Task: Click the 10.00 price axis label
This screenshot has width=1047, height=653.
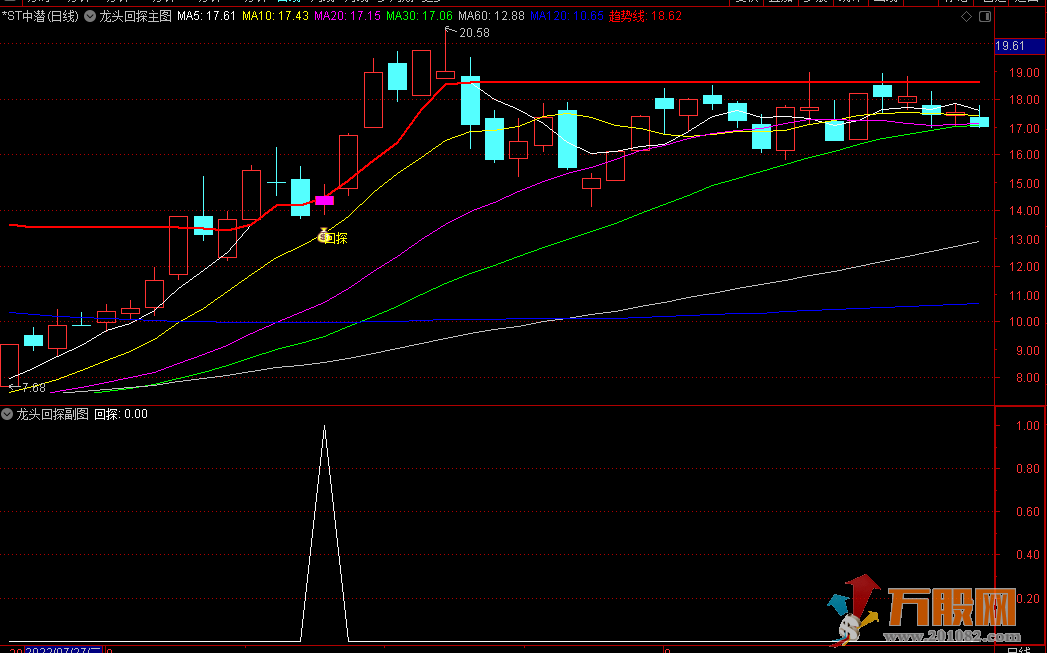Action: coord(1026,322)
